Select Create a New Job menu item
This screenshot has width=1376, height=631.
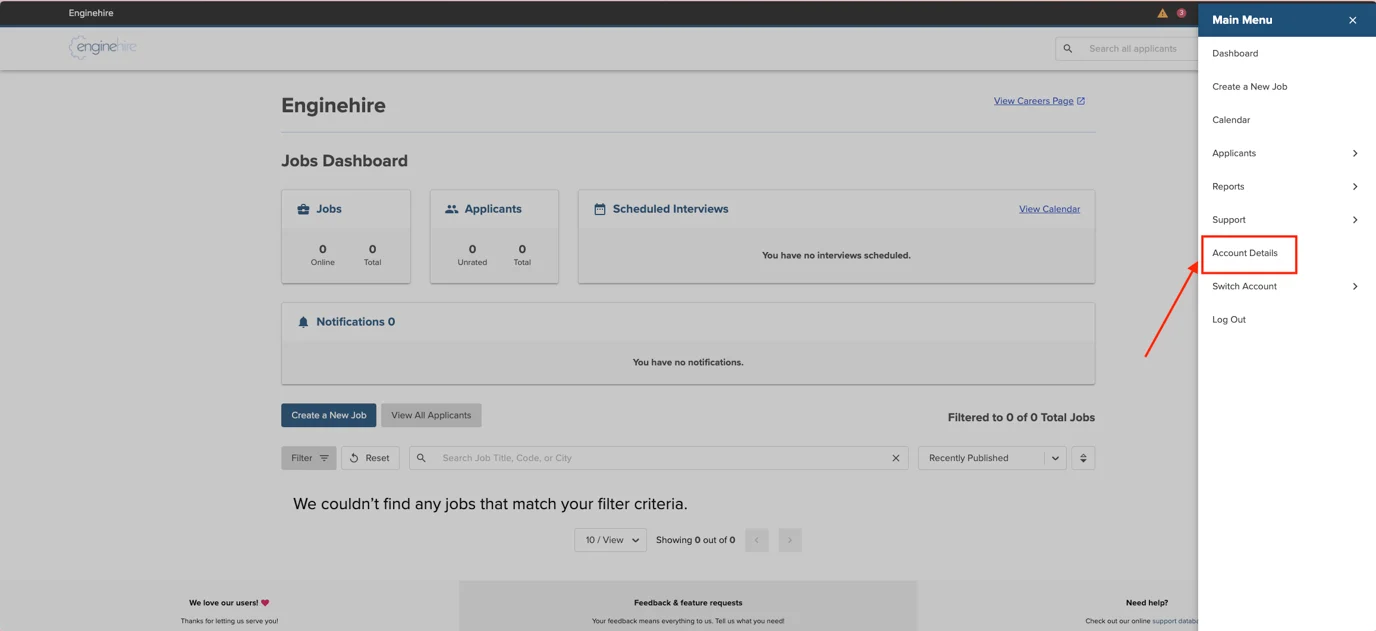point(1249,87)
